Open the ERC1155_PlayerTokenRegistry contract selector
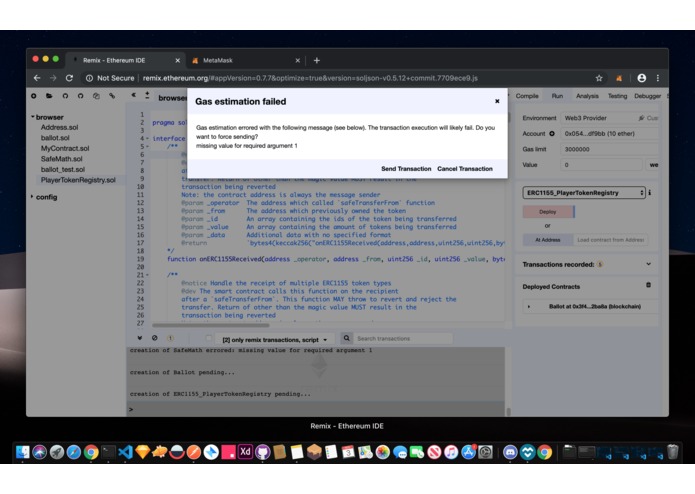 click(584, 193)
